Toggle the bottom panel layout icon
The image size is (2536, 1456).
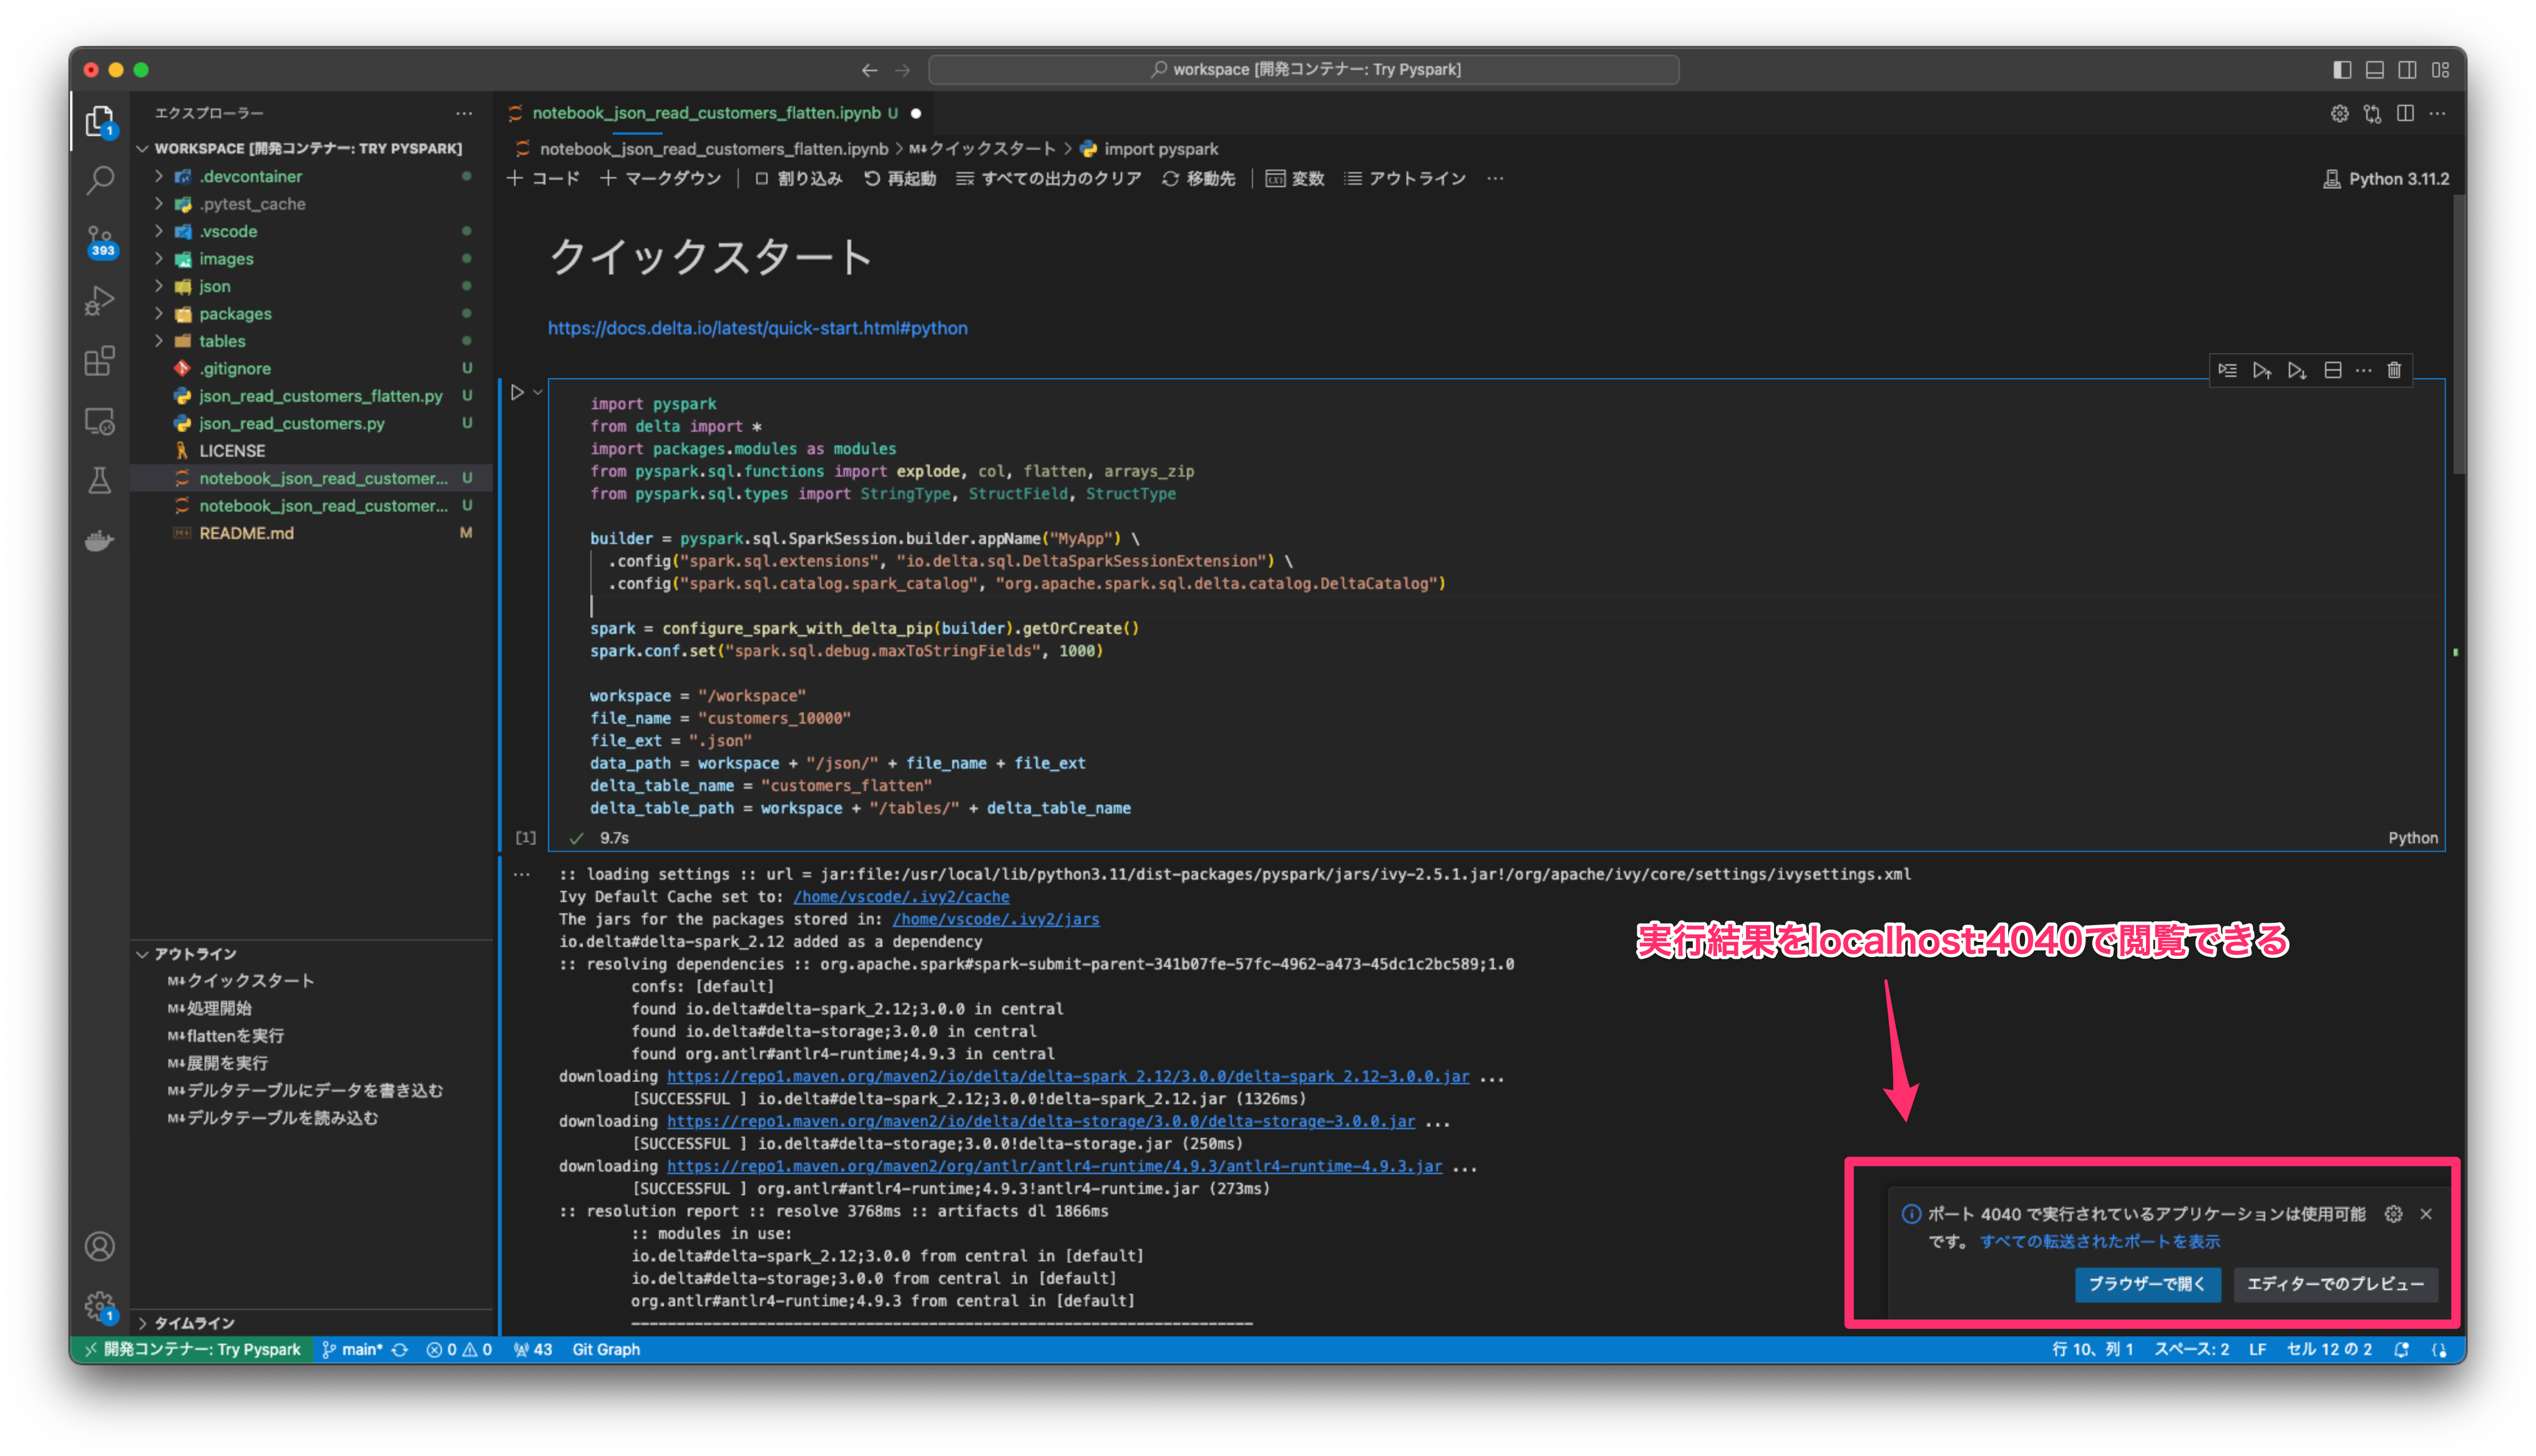coord(2375,69)
